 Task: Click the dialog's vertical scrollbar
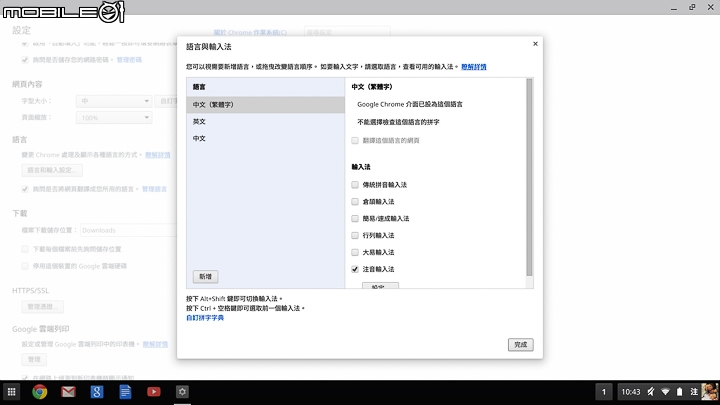pos(529,177)
